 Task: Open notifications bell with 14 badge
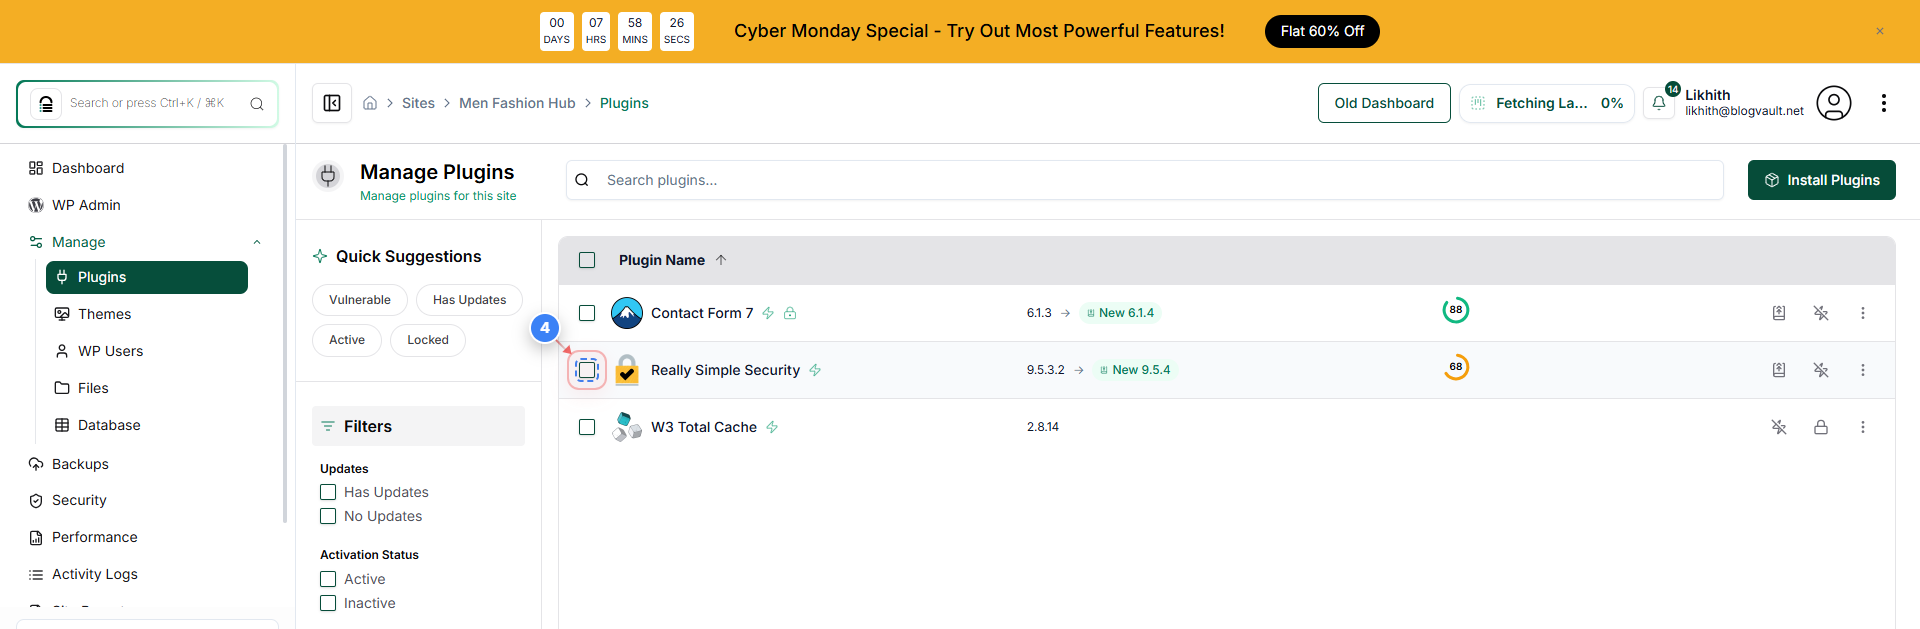(1659, 103)
